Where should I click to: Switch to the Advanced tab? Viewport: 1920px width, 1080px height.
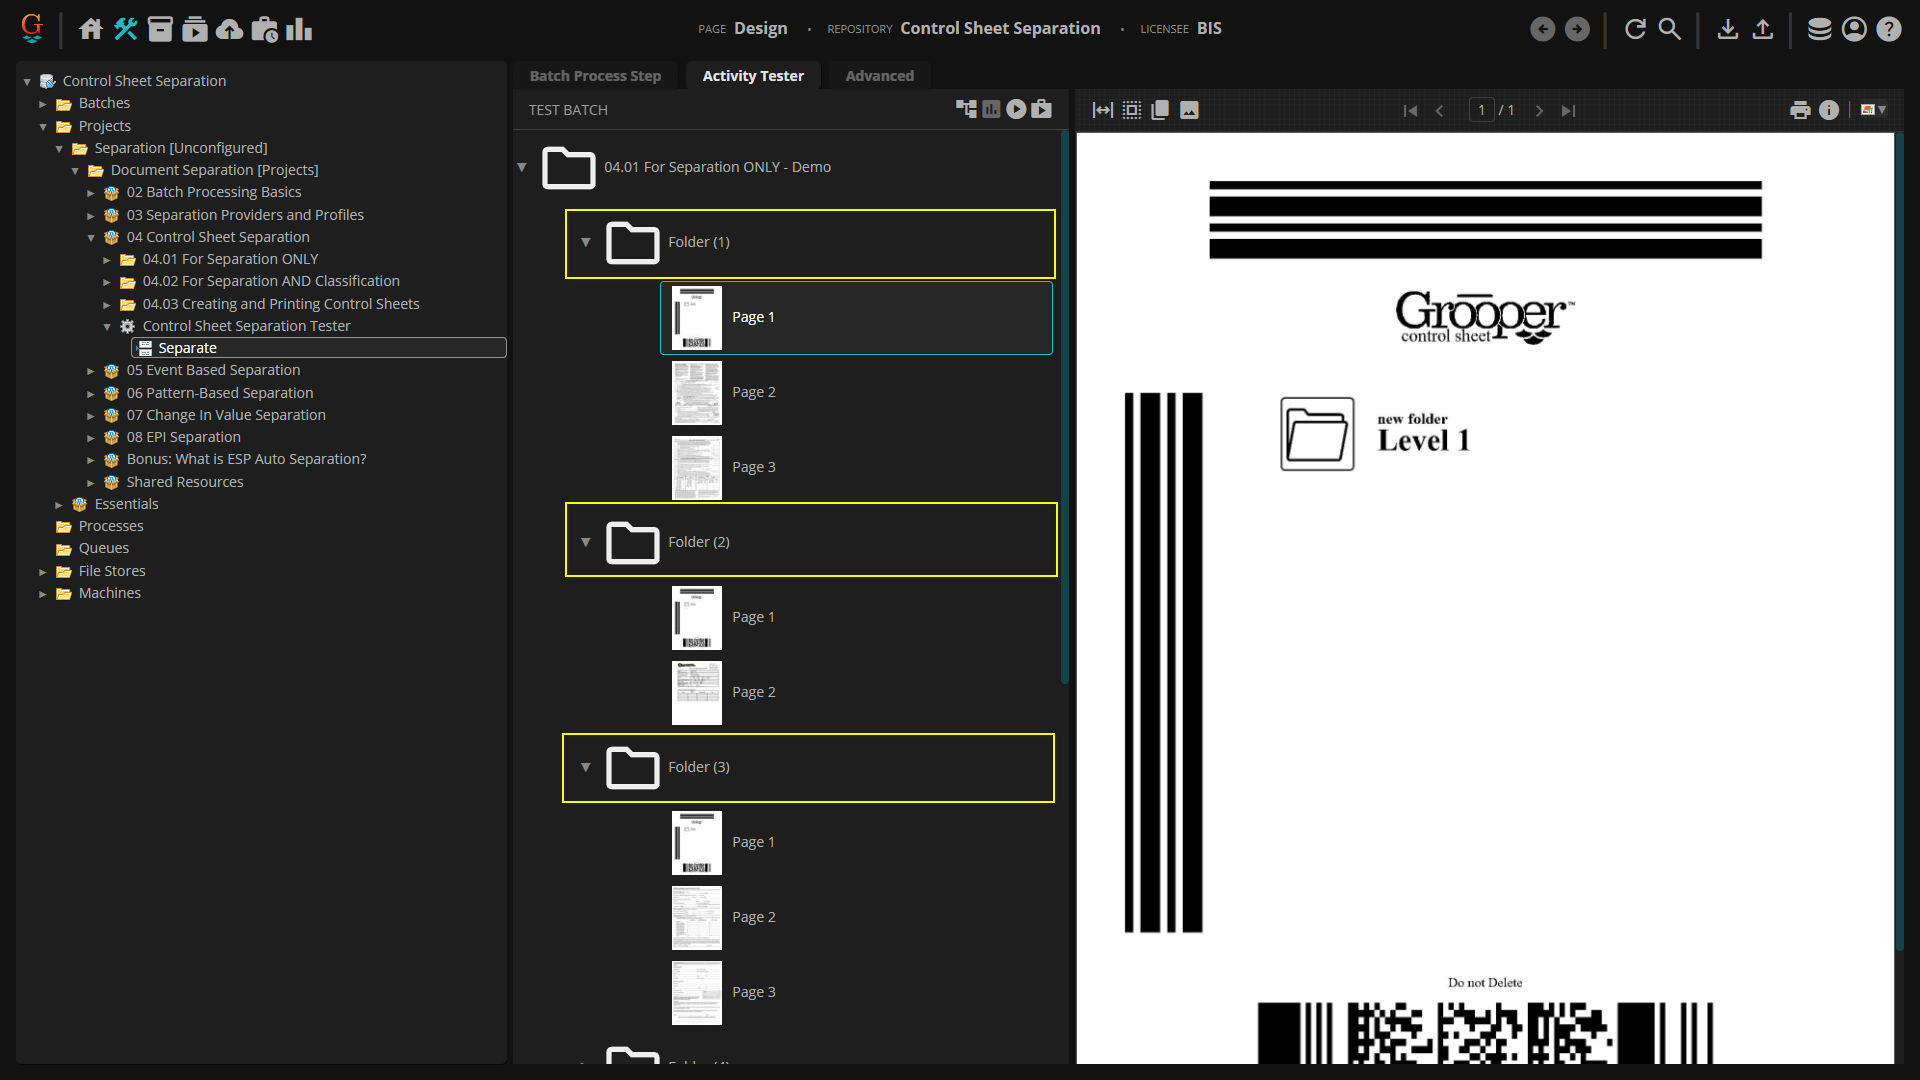(879, 76)
